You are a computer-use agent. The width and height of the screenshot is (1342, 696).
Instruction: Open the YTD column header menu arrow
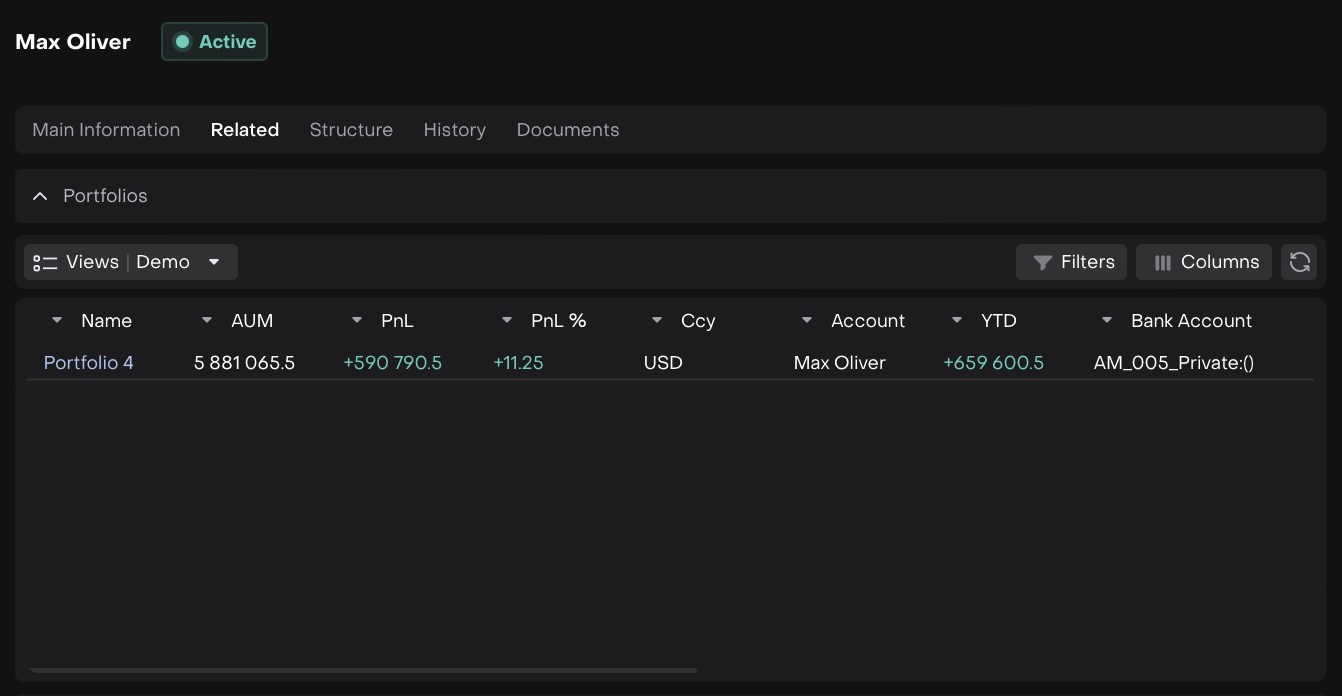click(957, 321)
